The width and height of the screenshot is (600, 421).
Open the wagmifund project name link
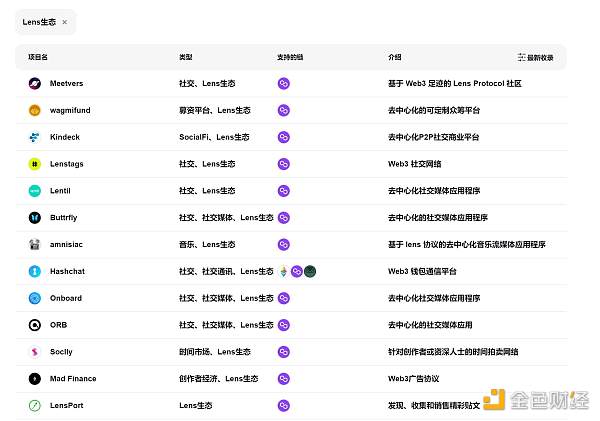coord(70,110)
